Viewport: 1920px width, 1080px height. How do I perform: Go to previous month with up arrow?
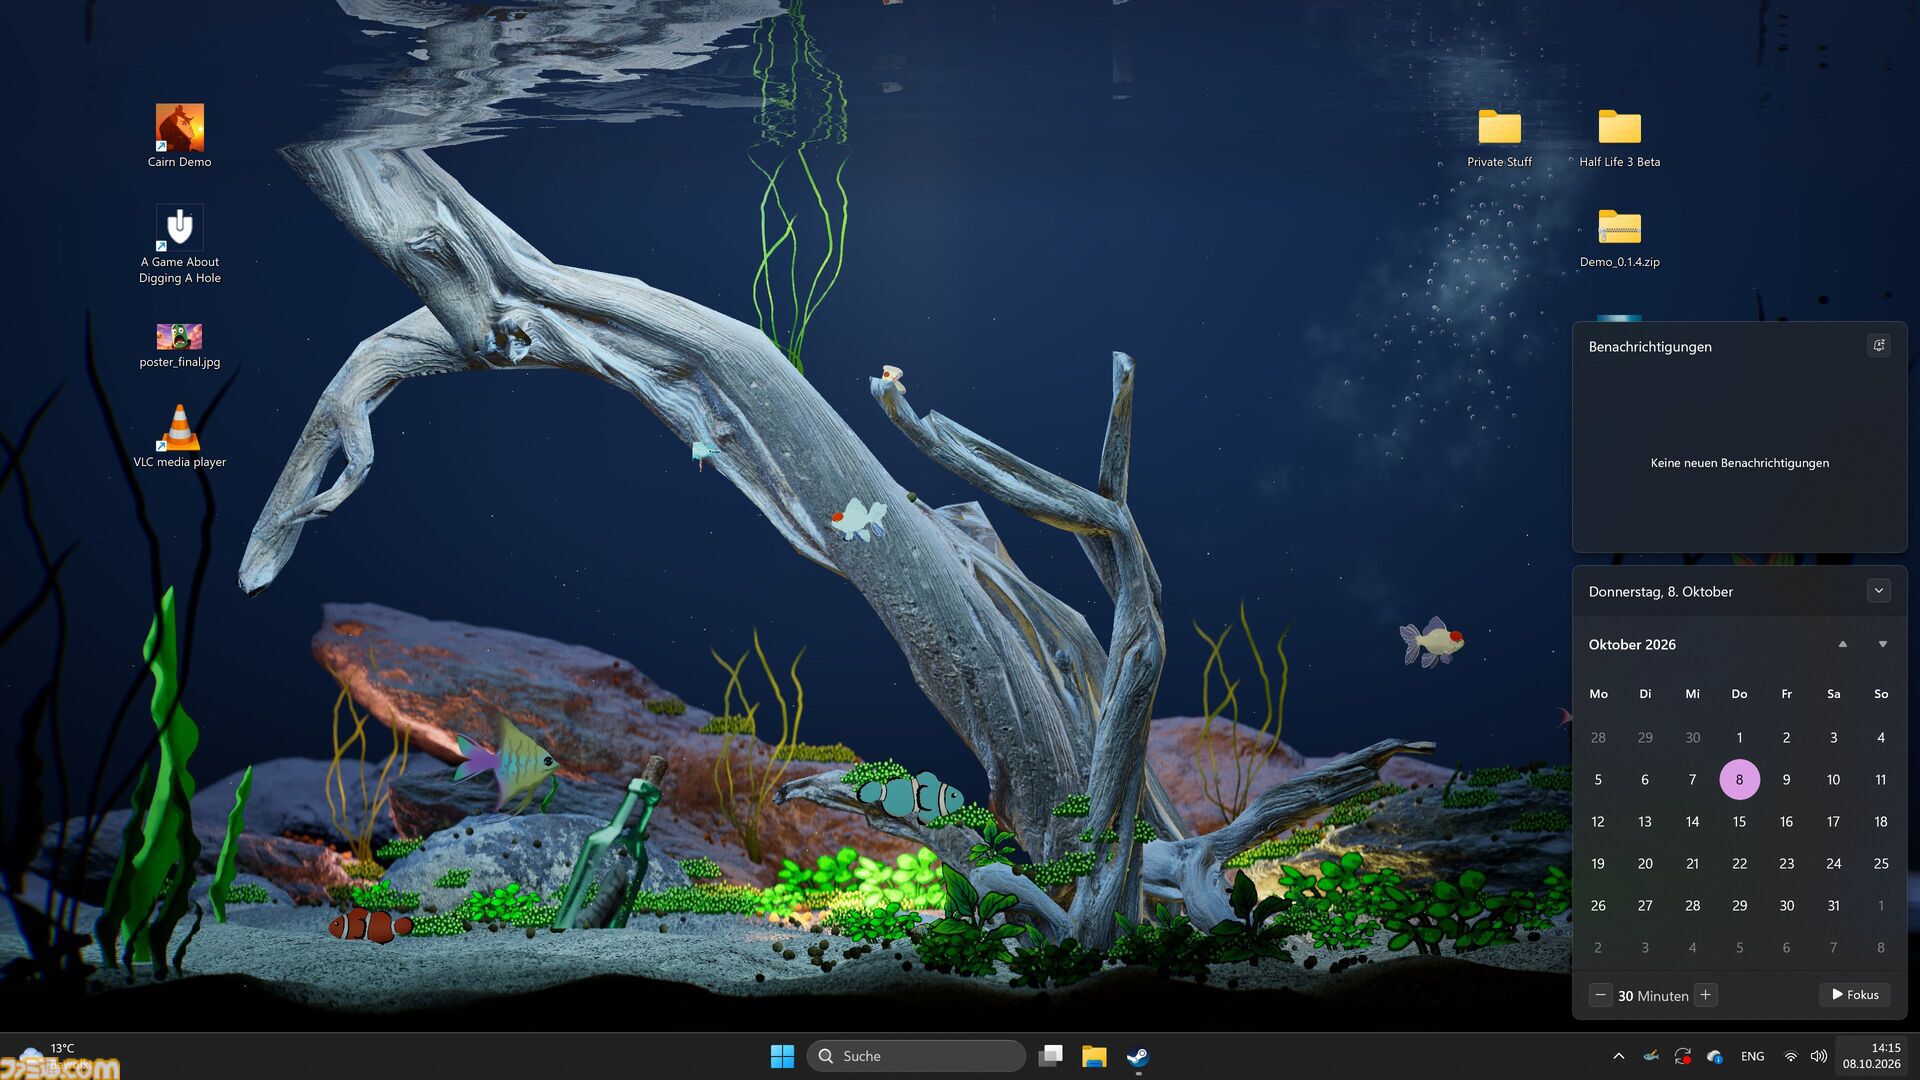(x=1842, y=644)
